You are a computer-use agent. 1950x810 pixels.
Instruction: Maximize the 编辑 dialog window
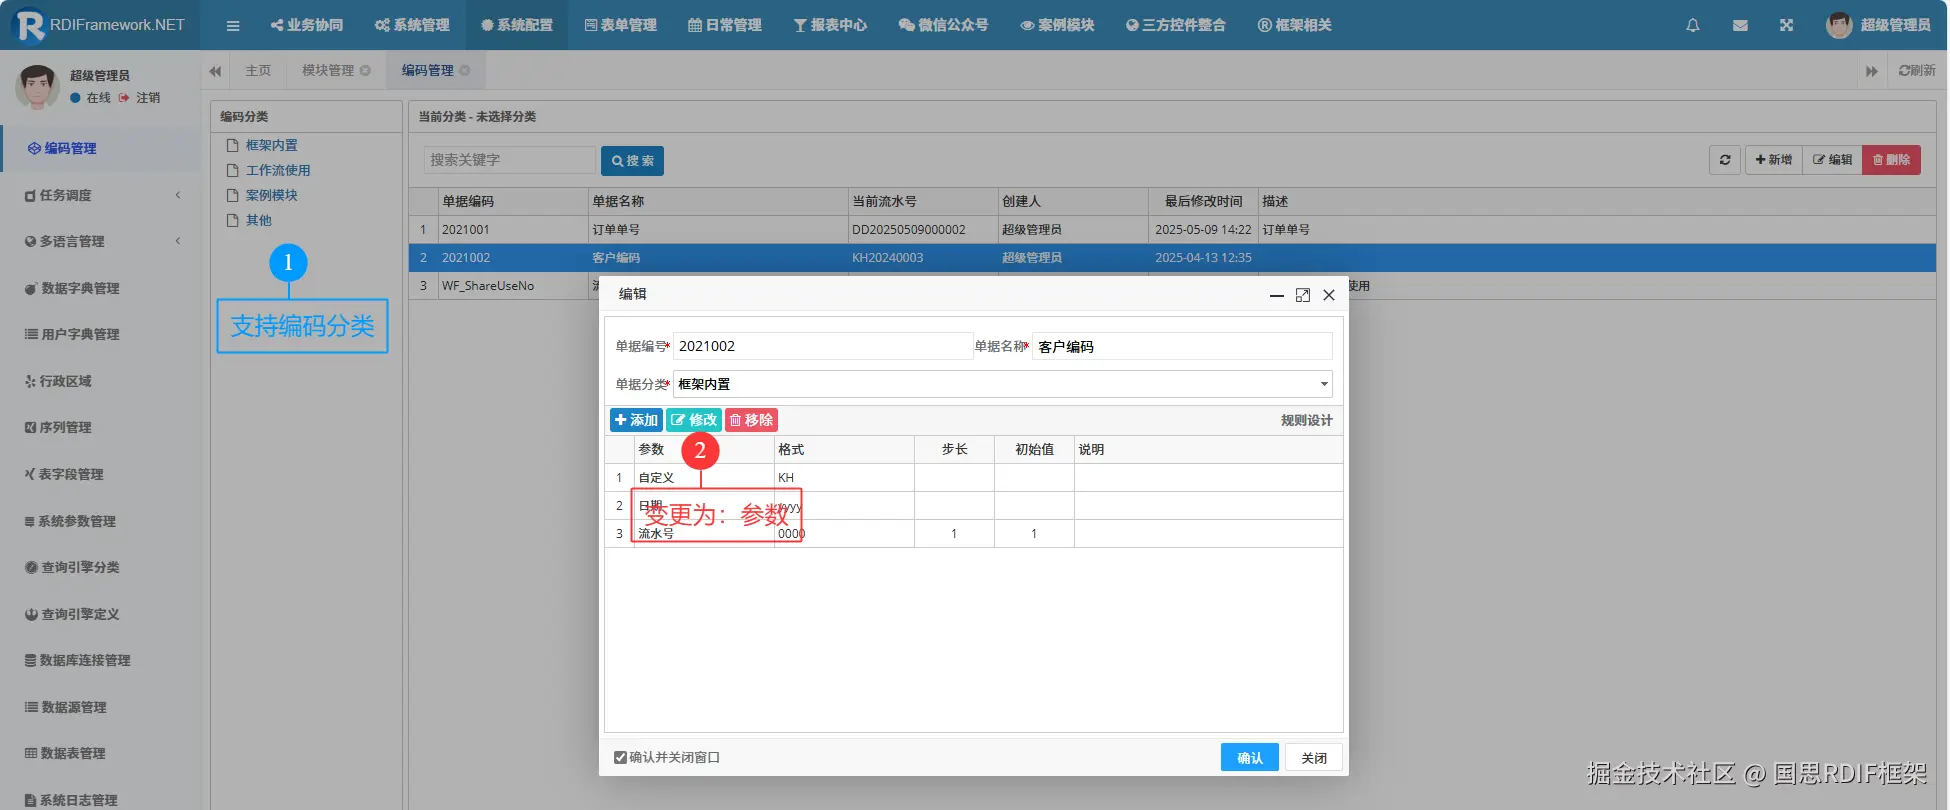point(1302,295)
